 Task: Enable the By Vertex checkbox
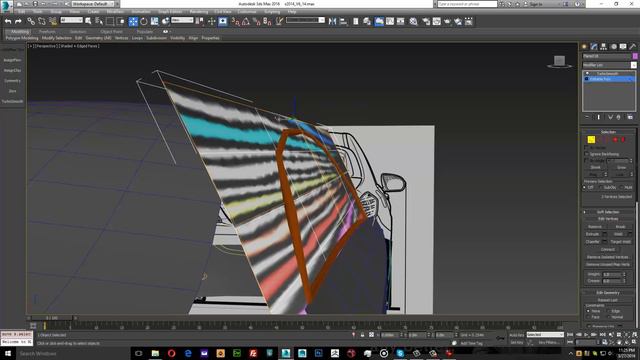tap(587, 148)
